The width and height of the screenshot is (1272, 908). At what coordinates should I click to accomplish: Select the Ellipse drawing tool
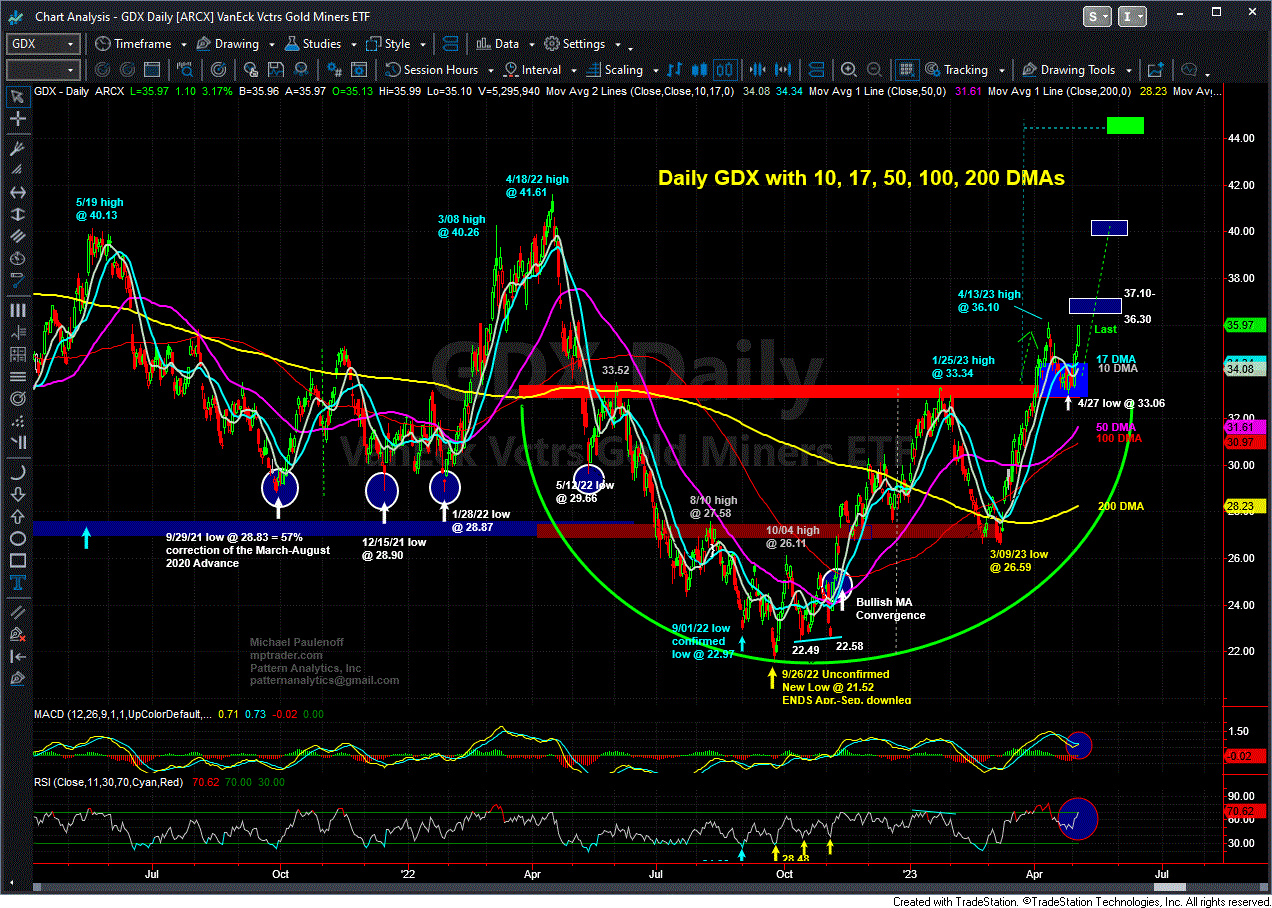[x=18, y=538]
